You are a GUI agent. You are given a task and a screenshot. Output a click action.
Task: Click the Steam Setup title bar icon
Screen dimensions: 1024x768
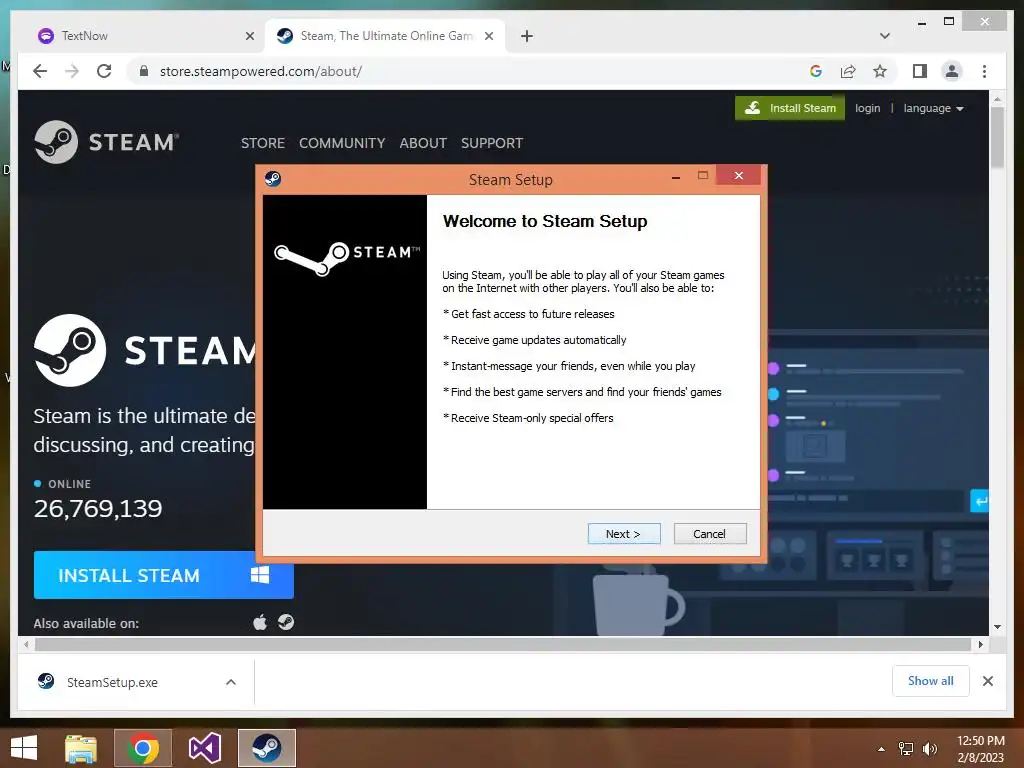point(273,178)
